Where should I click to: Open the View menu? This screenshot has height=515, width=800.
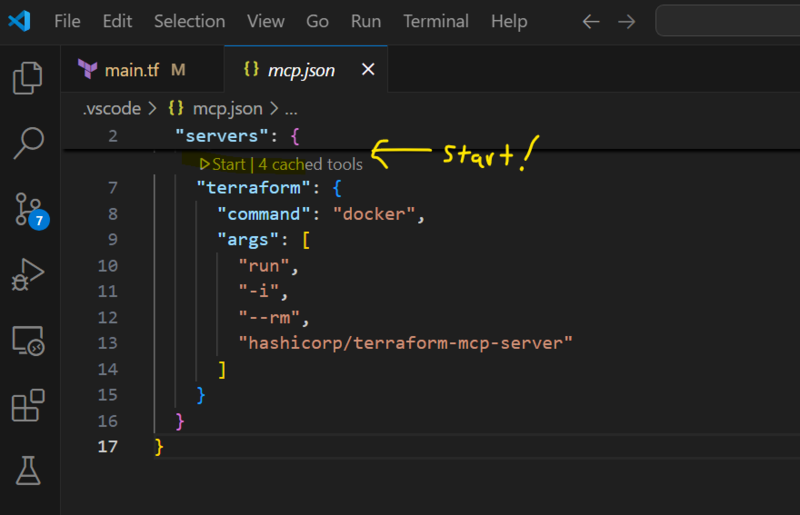(x=265, y=21)
